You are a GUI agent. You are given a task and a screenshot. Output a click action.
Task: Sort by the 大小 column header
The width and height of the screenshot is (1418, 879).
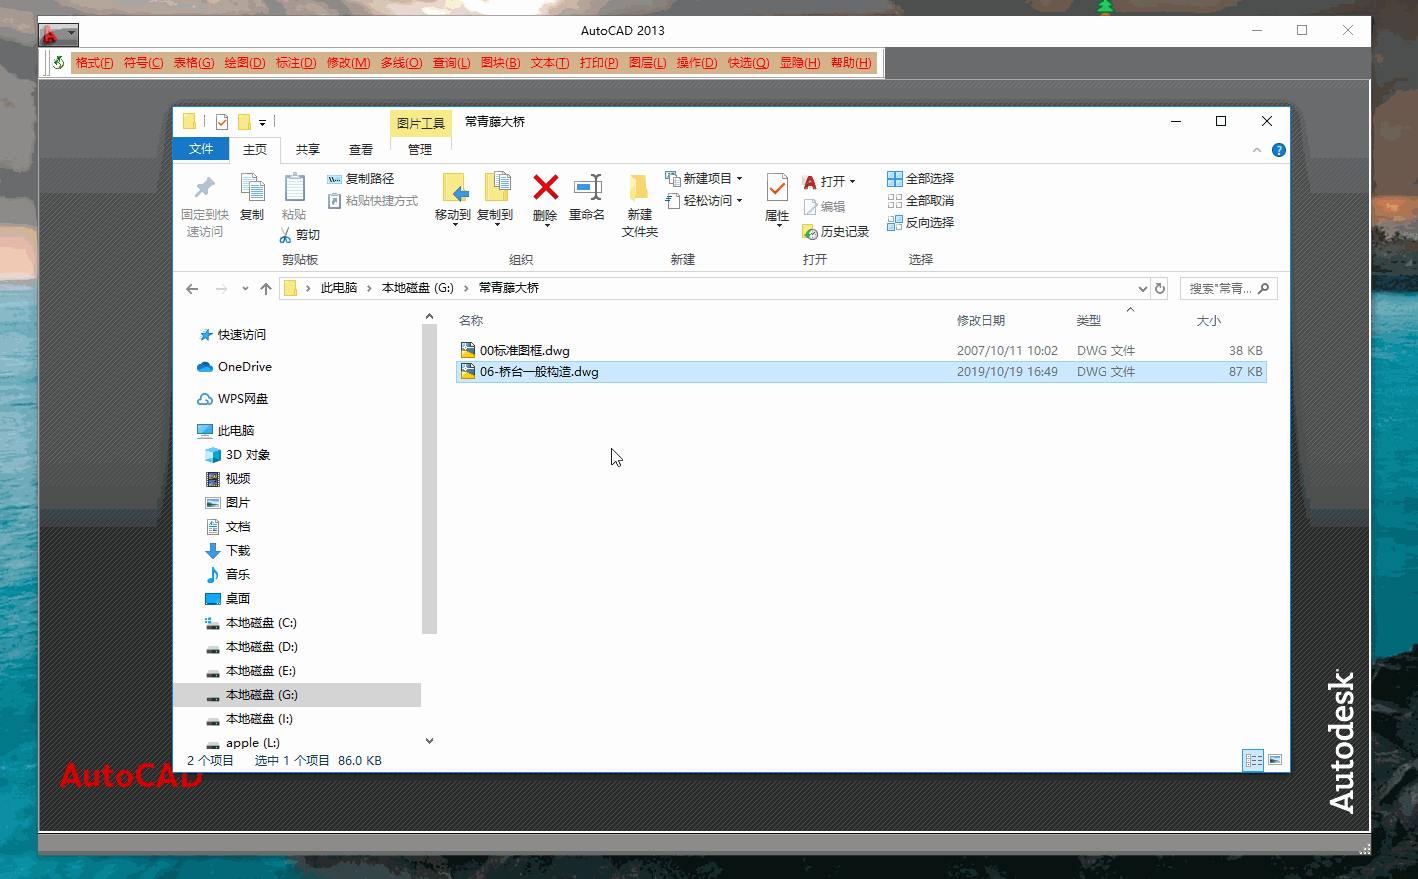point(1209,321)
